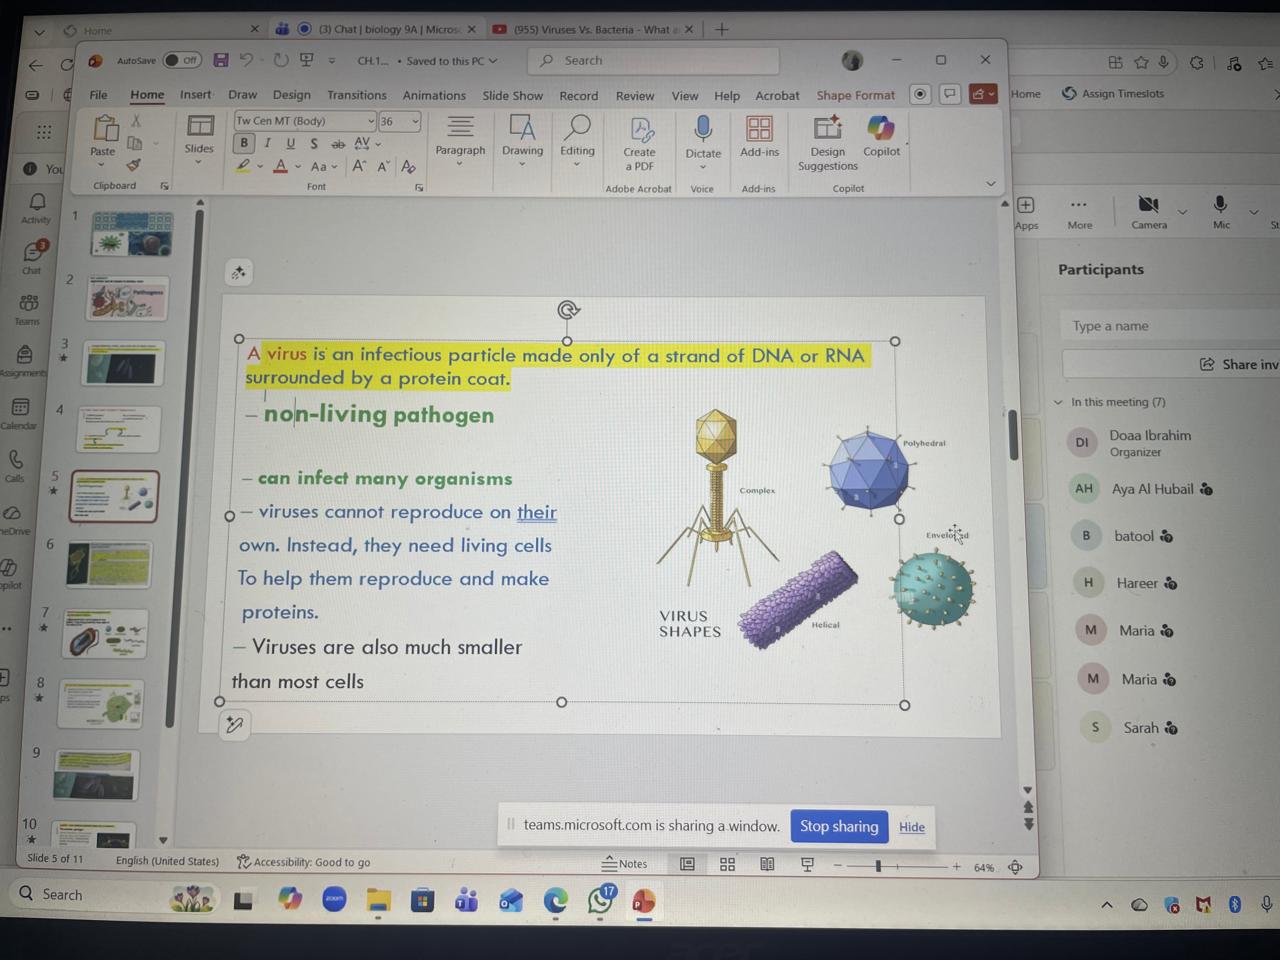Open the Transitions ribbon tab
Image resolution: width=1280 pixels, height=960 pixels.
click(356, 95)
